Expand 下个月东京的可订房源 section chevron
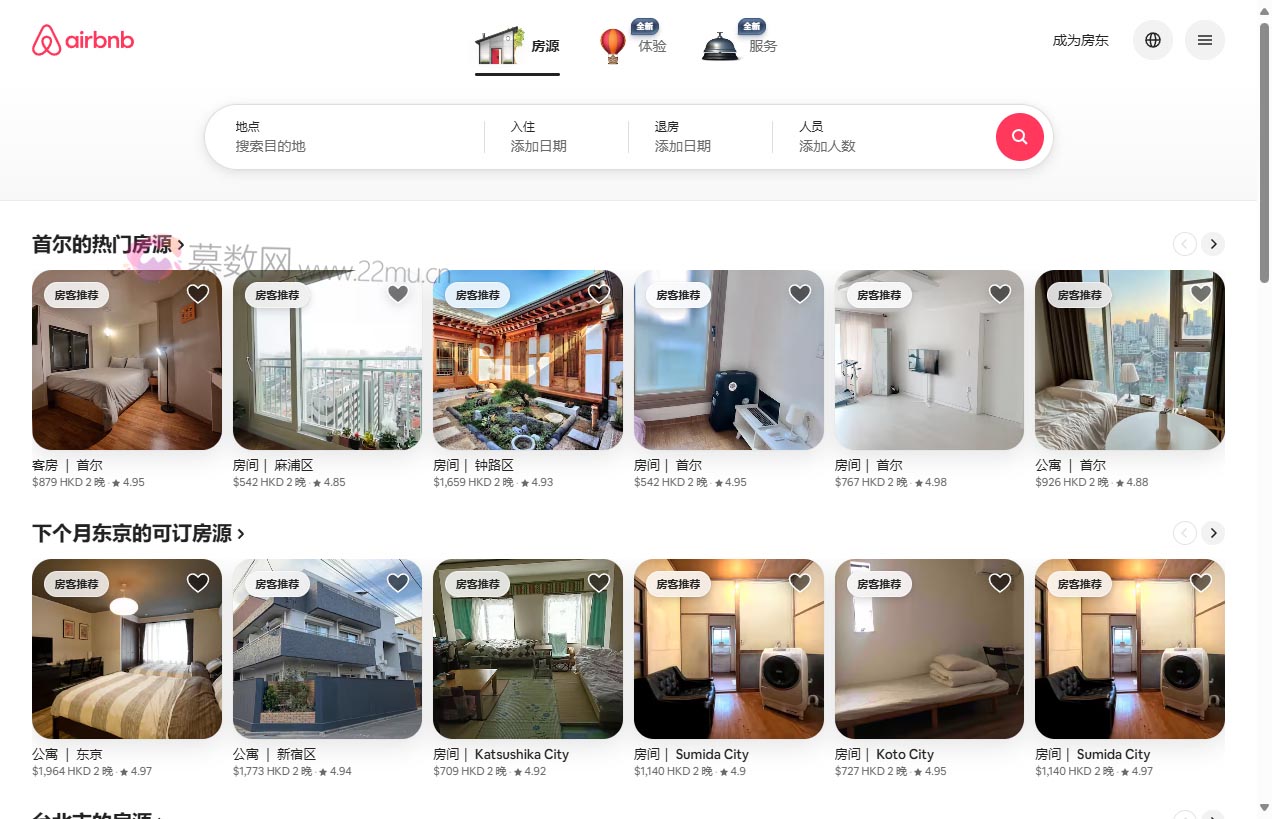Screen dimensions: 1272x819 tap(241, 534)
